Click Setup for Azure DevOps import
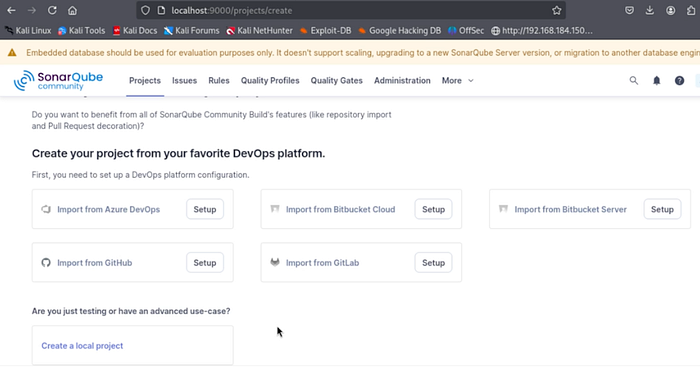700x368 pixels. coord(205,209)
